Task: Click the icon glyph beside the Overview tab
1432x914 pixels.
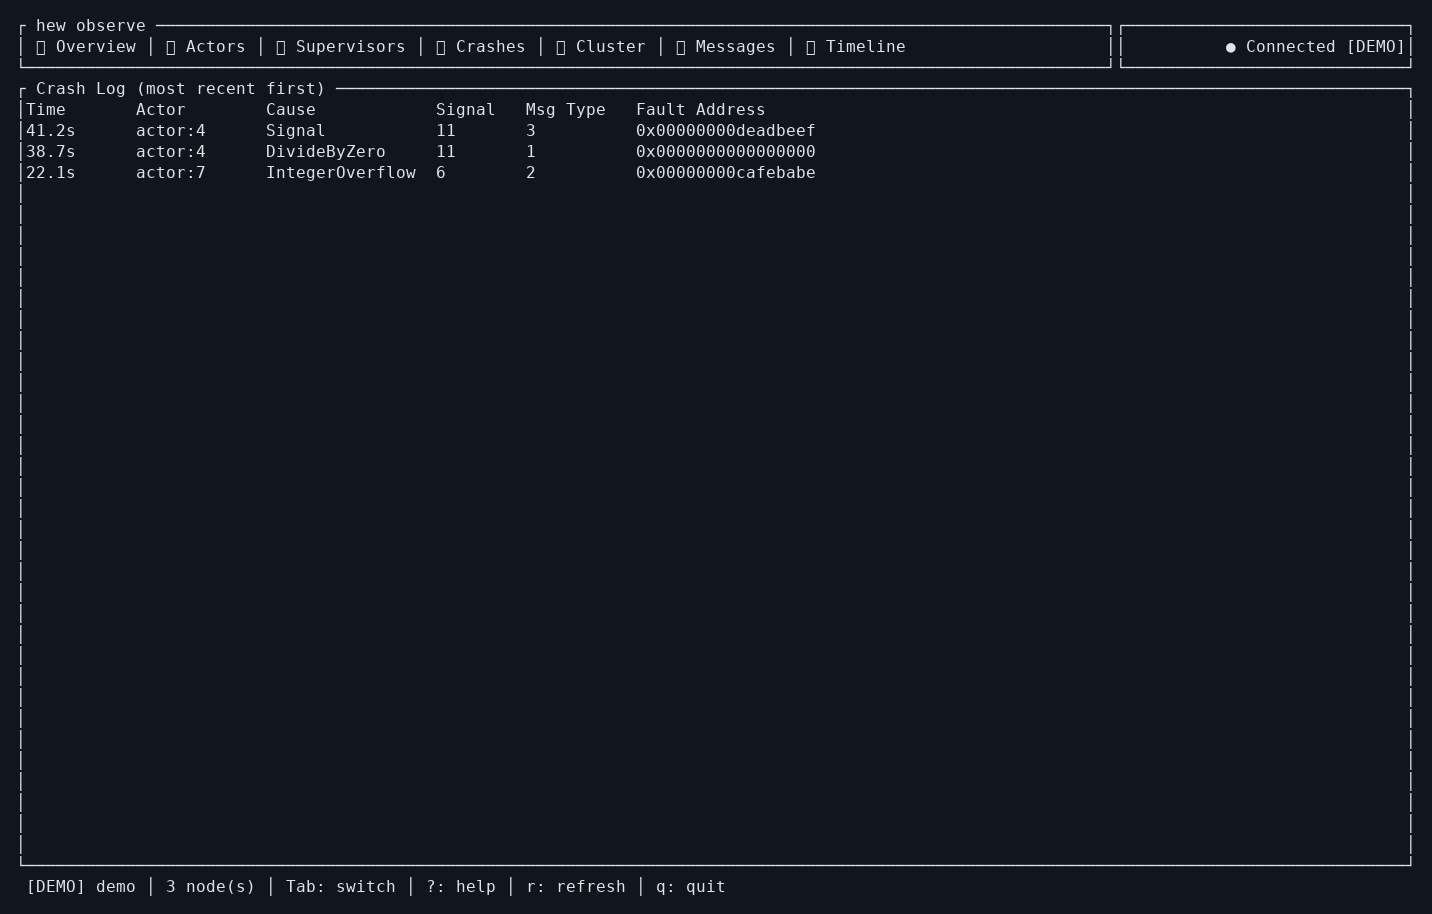Action: click(x=41, y=47)
